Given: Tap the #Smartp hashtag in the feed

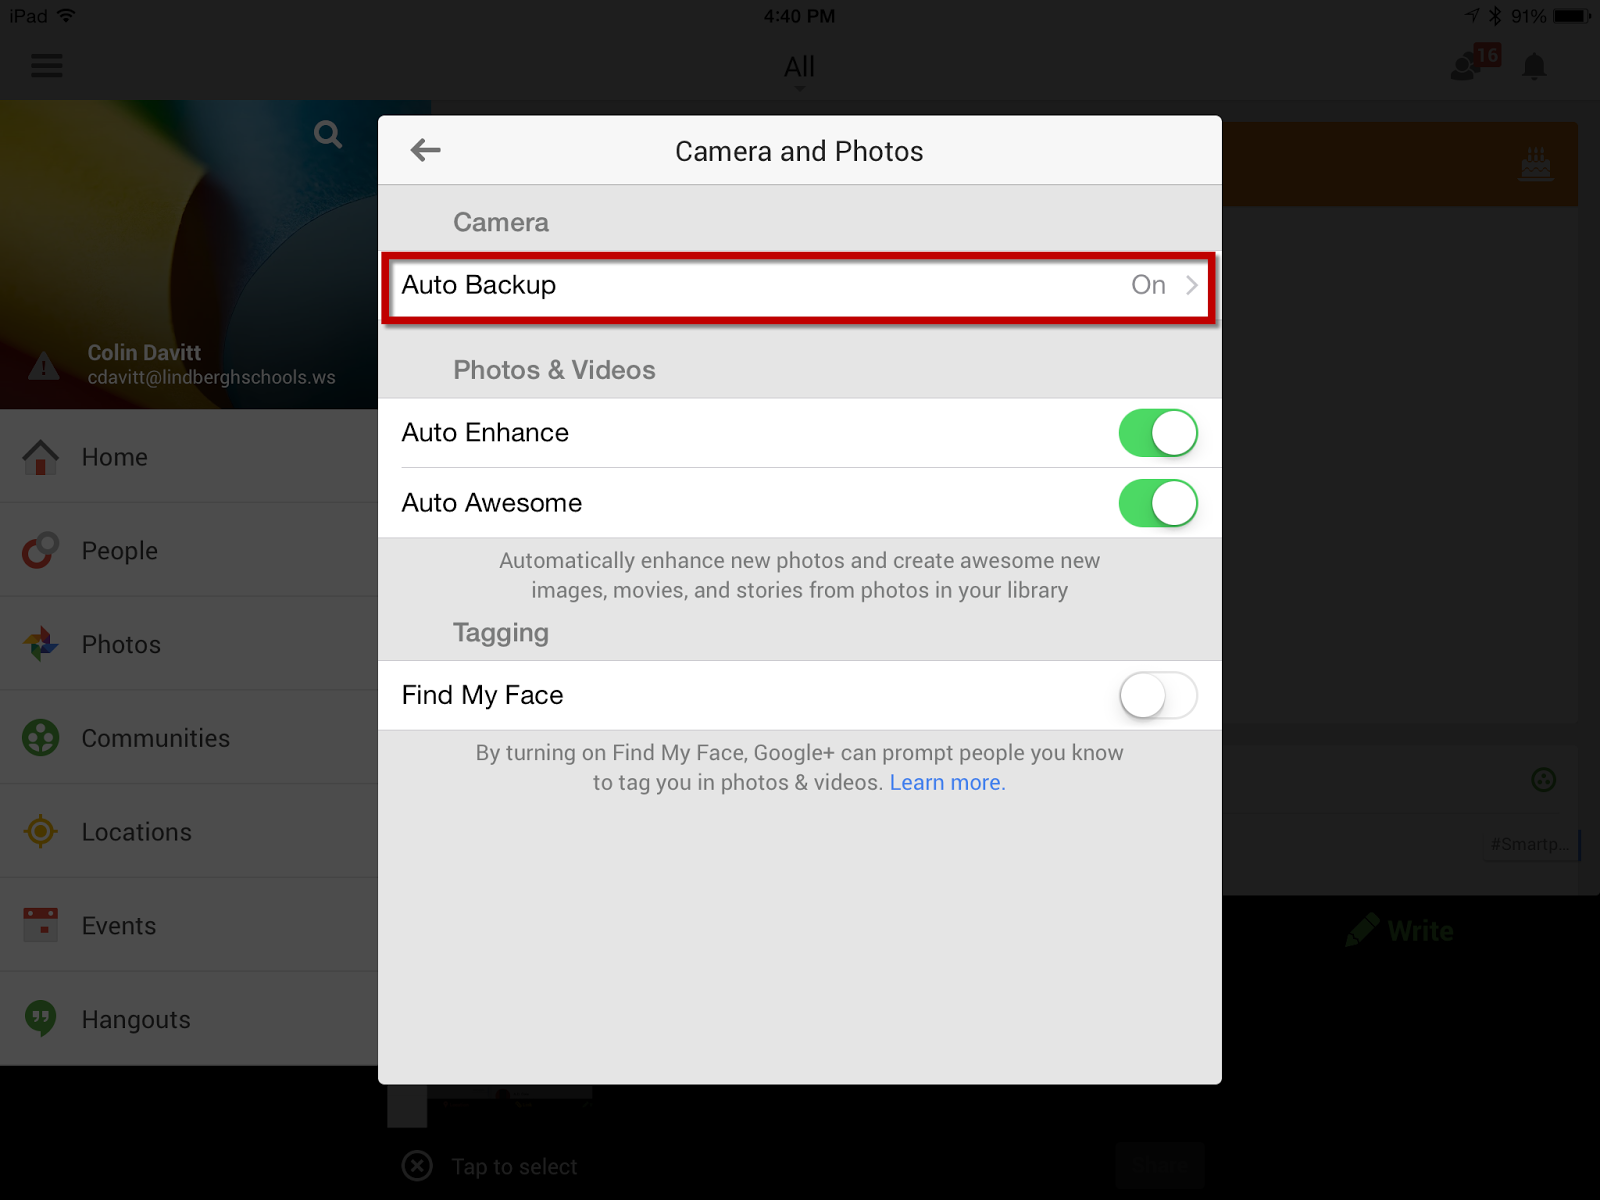Looking at the screenshot, I should pos(1529,844).
